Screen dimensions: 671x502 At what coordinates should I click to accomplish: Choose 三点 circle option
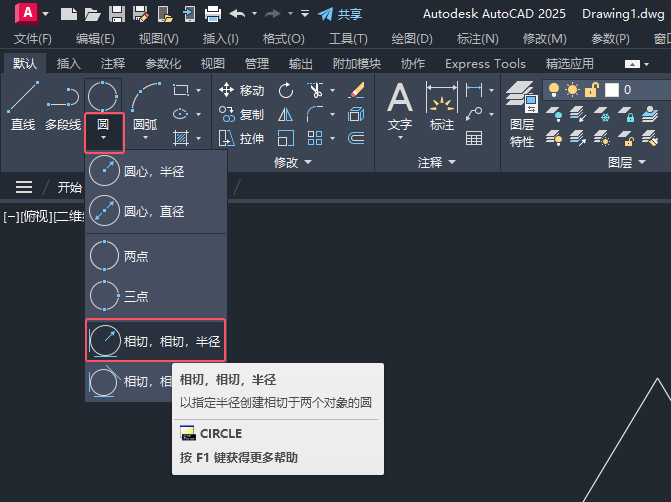[x=156, y=296]
